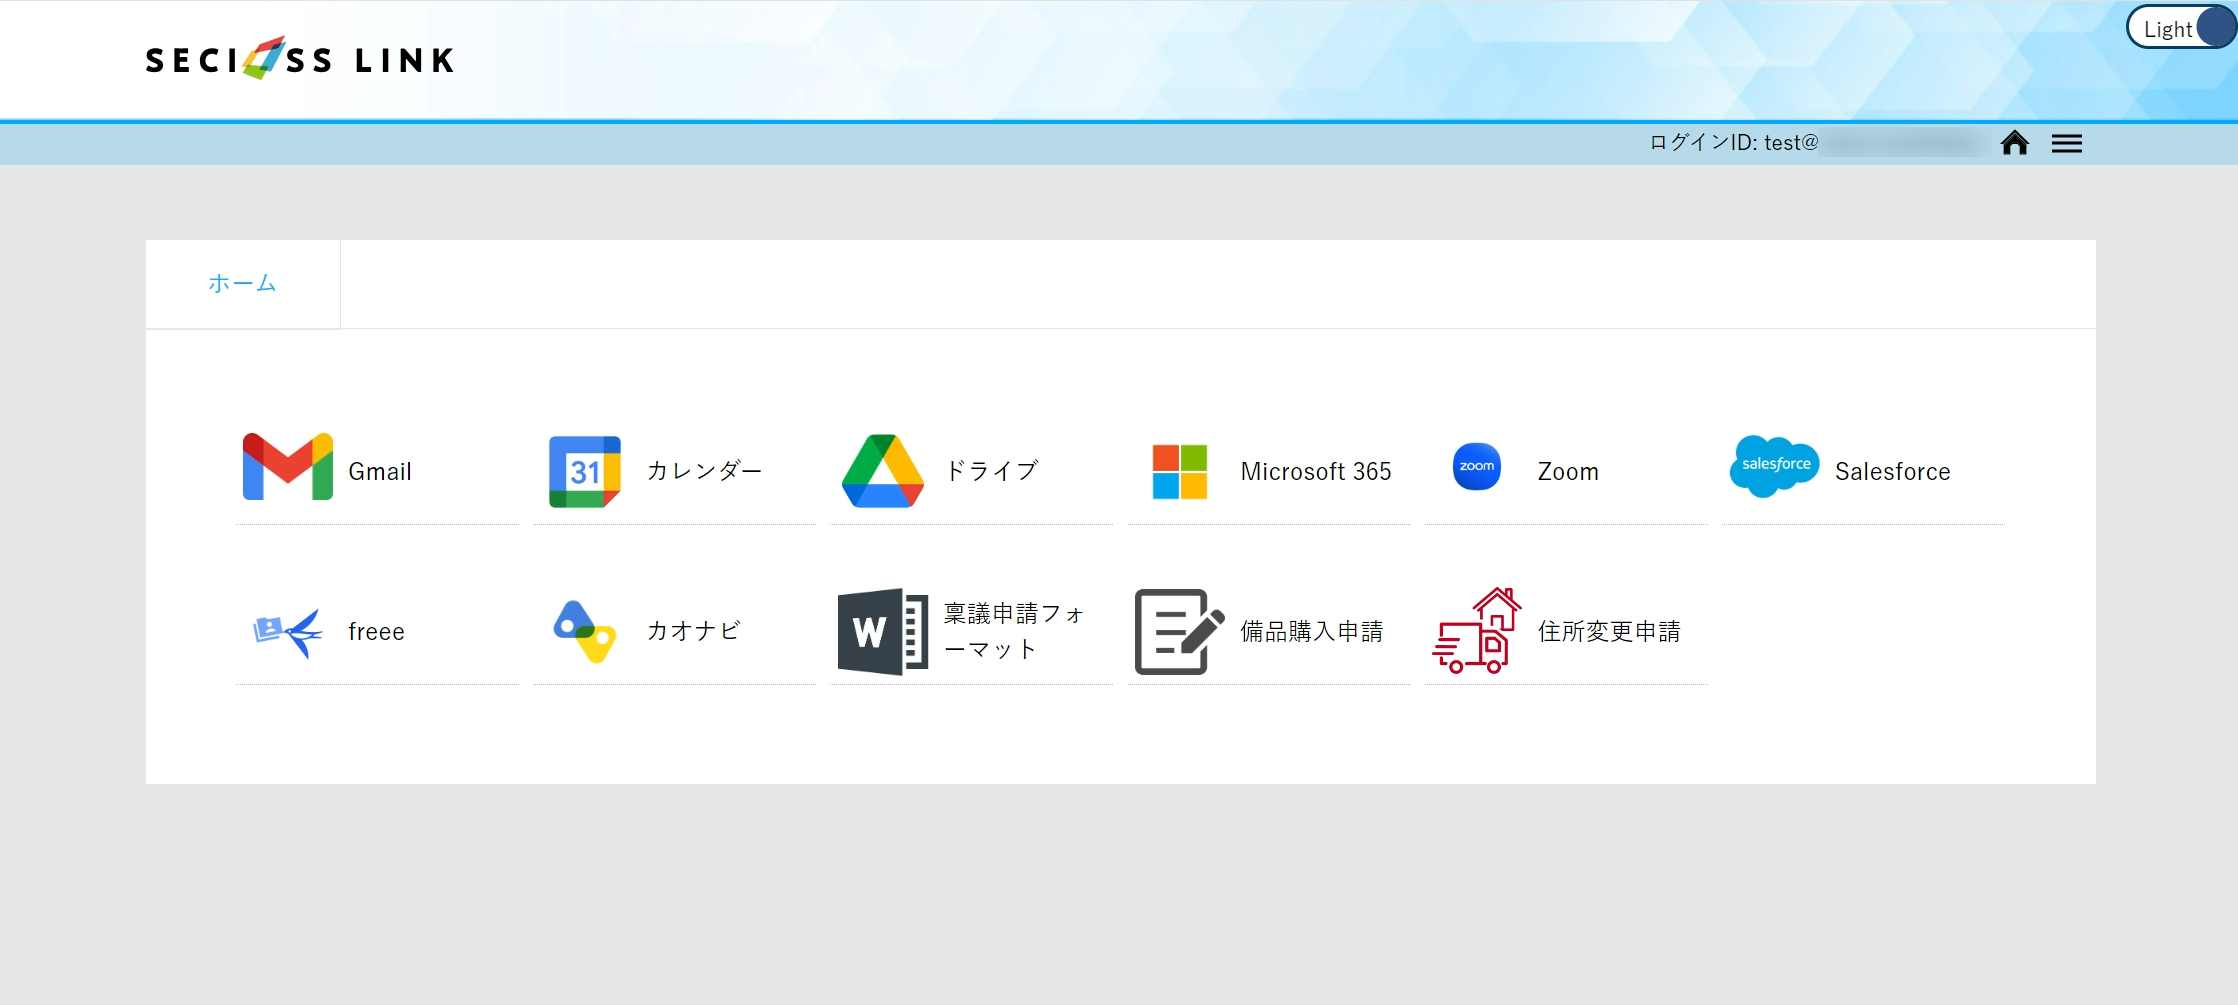Launch the Microsoft 365 icon
Image resolution: width=2238 pixels, height=1005 pixels.
(x=1180, y=471)
